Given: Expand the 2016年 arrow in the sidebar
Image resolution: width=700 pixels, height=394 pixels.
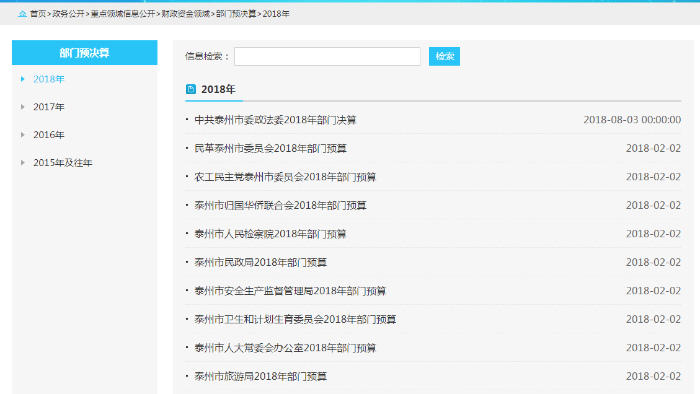Looking at the screenshot, I should click(x=23, y=135).
